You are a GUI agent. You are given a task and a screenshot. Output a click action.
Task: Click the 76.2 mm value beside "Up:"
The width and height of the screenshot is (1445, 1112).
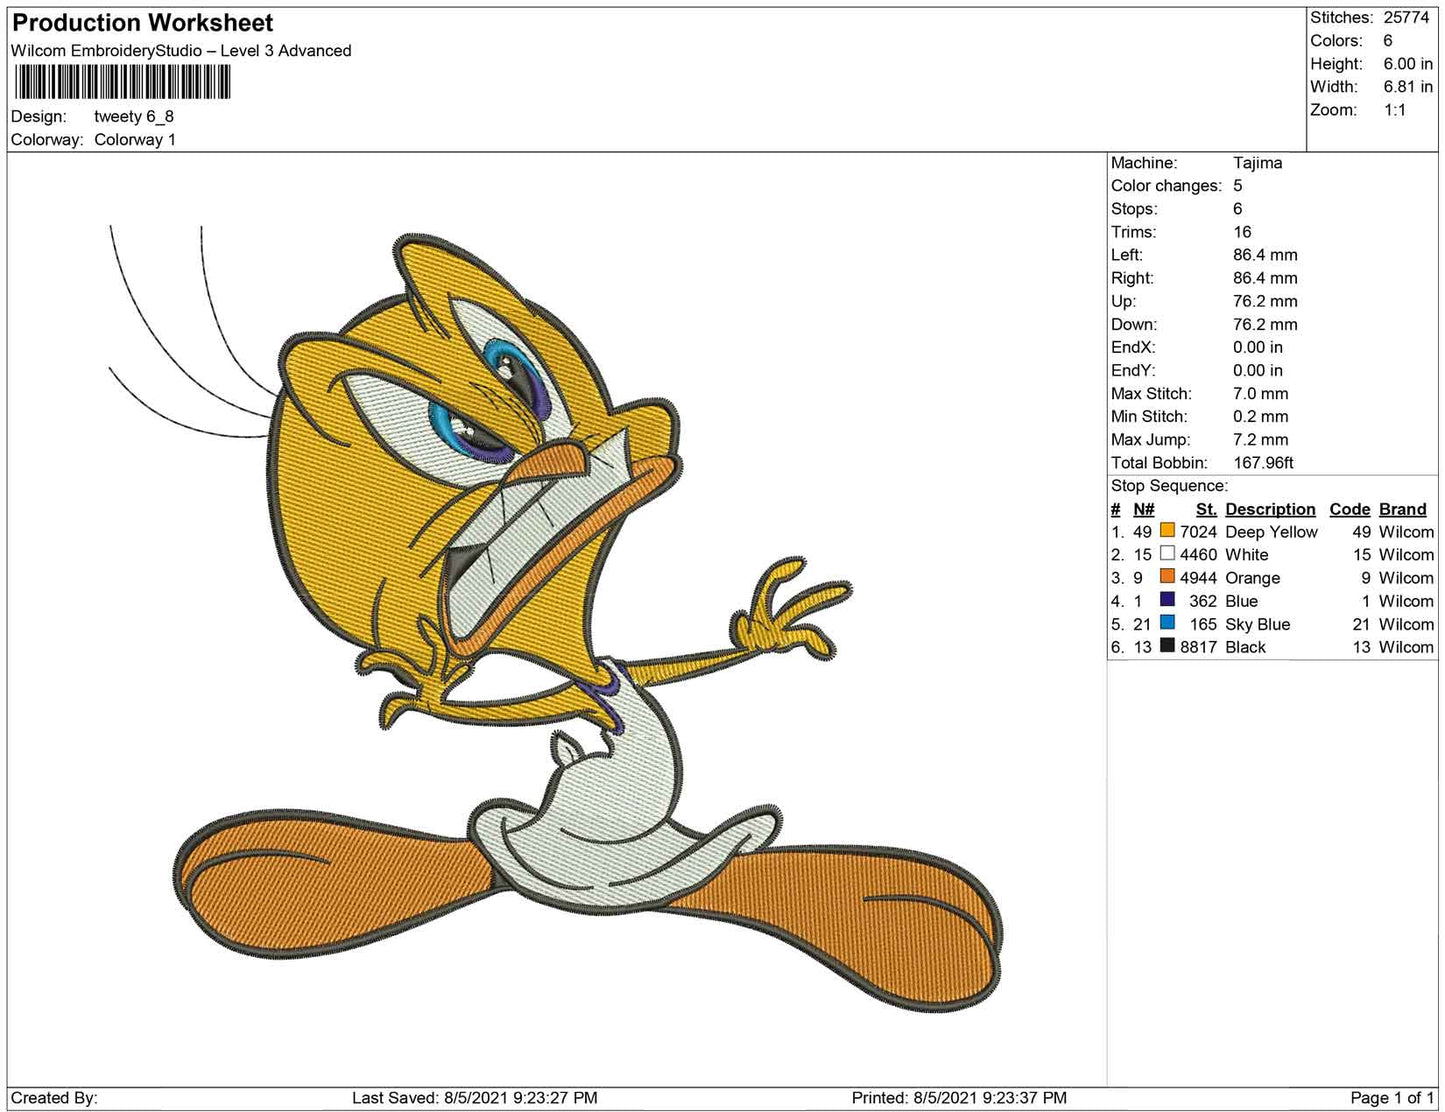coord(1265,301)
